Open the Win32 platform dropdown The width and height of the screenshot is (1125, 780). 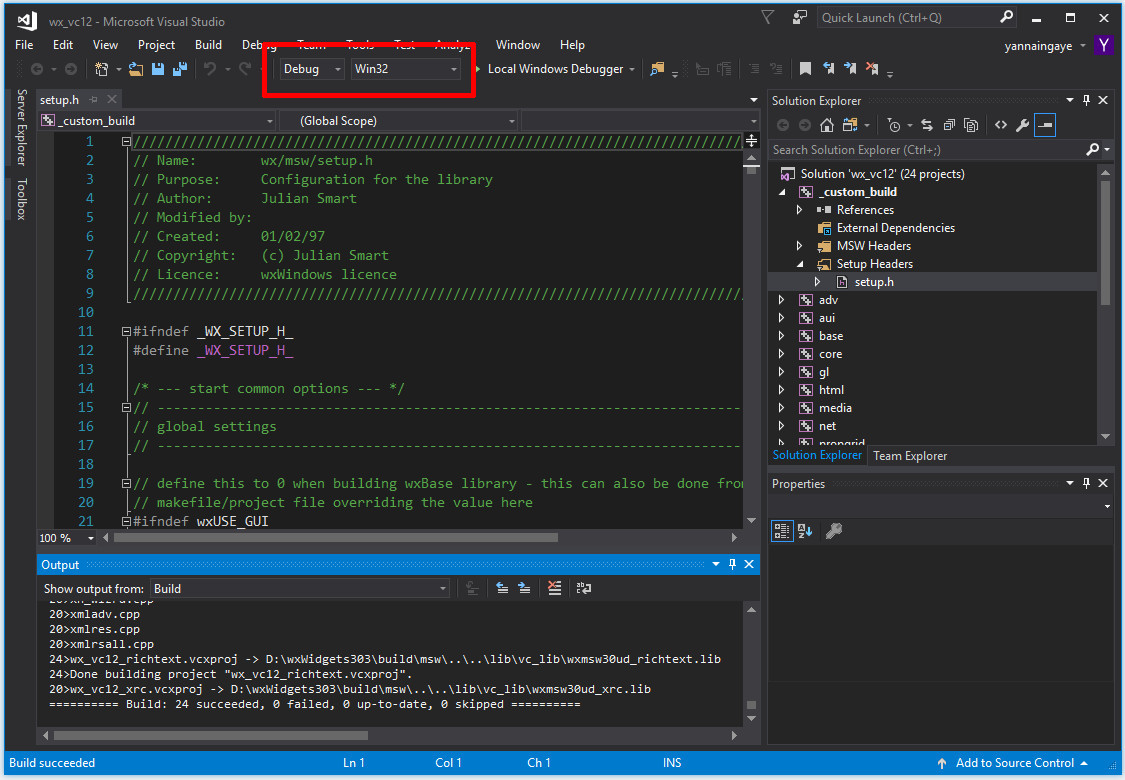click(x=405, y=69)
